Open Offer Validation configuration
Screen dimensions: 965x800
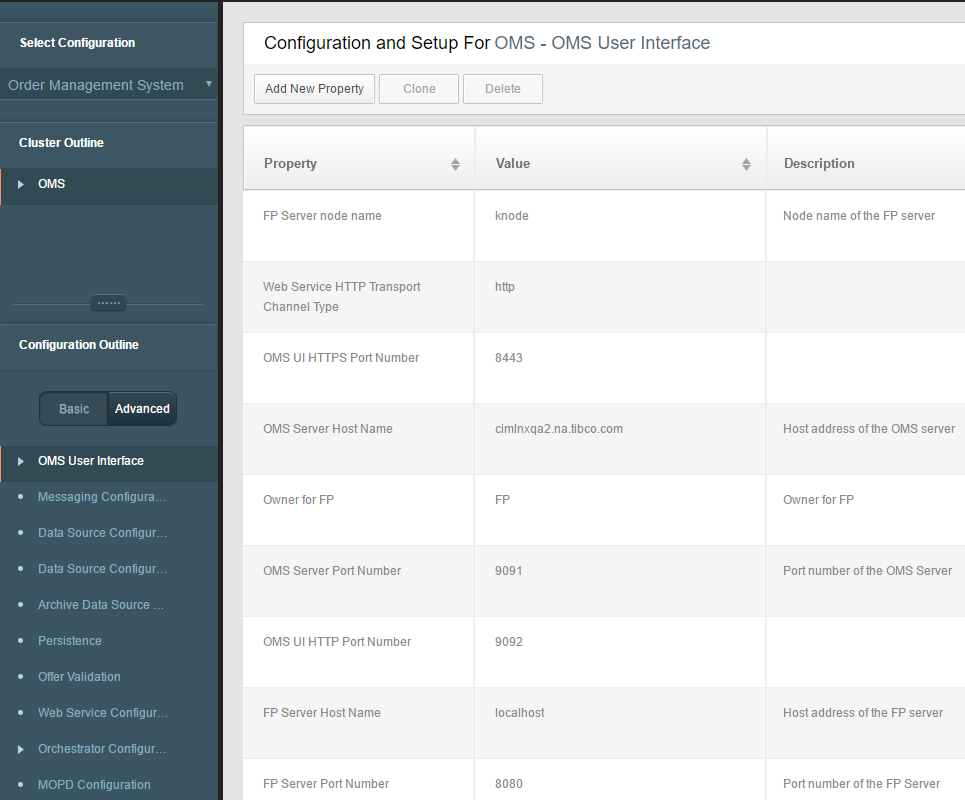79,677
